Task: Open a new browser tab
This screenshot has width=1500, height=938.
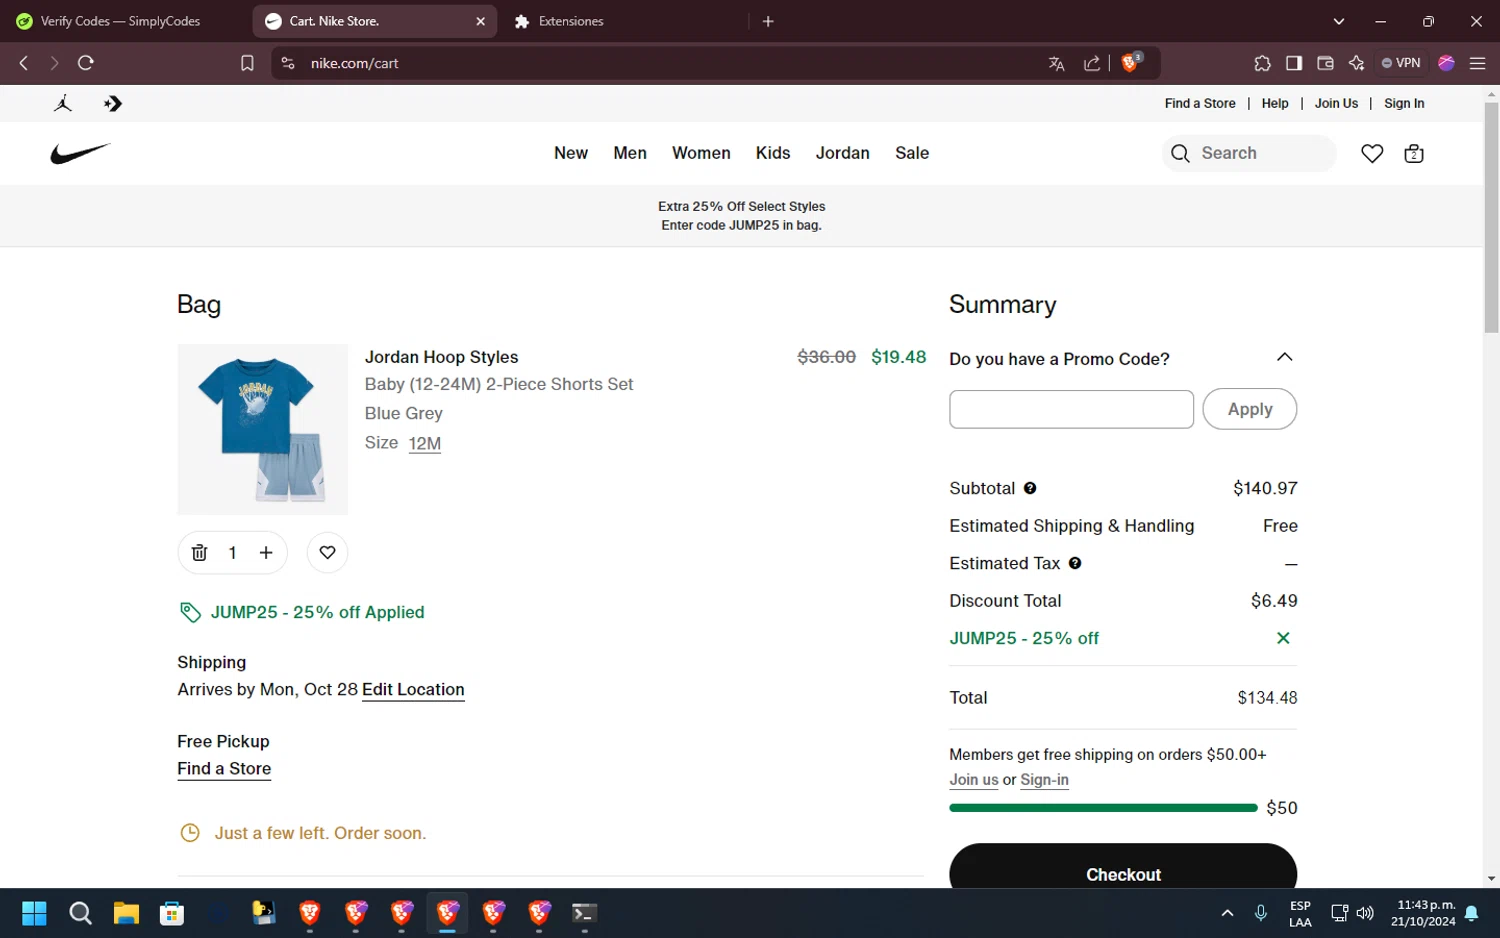Action: click(768, 21)
